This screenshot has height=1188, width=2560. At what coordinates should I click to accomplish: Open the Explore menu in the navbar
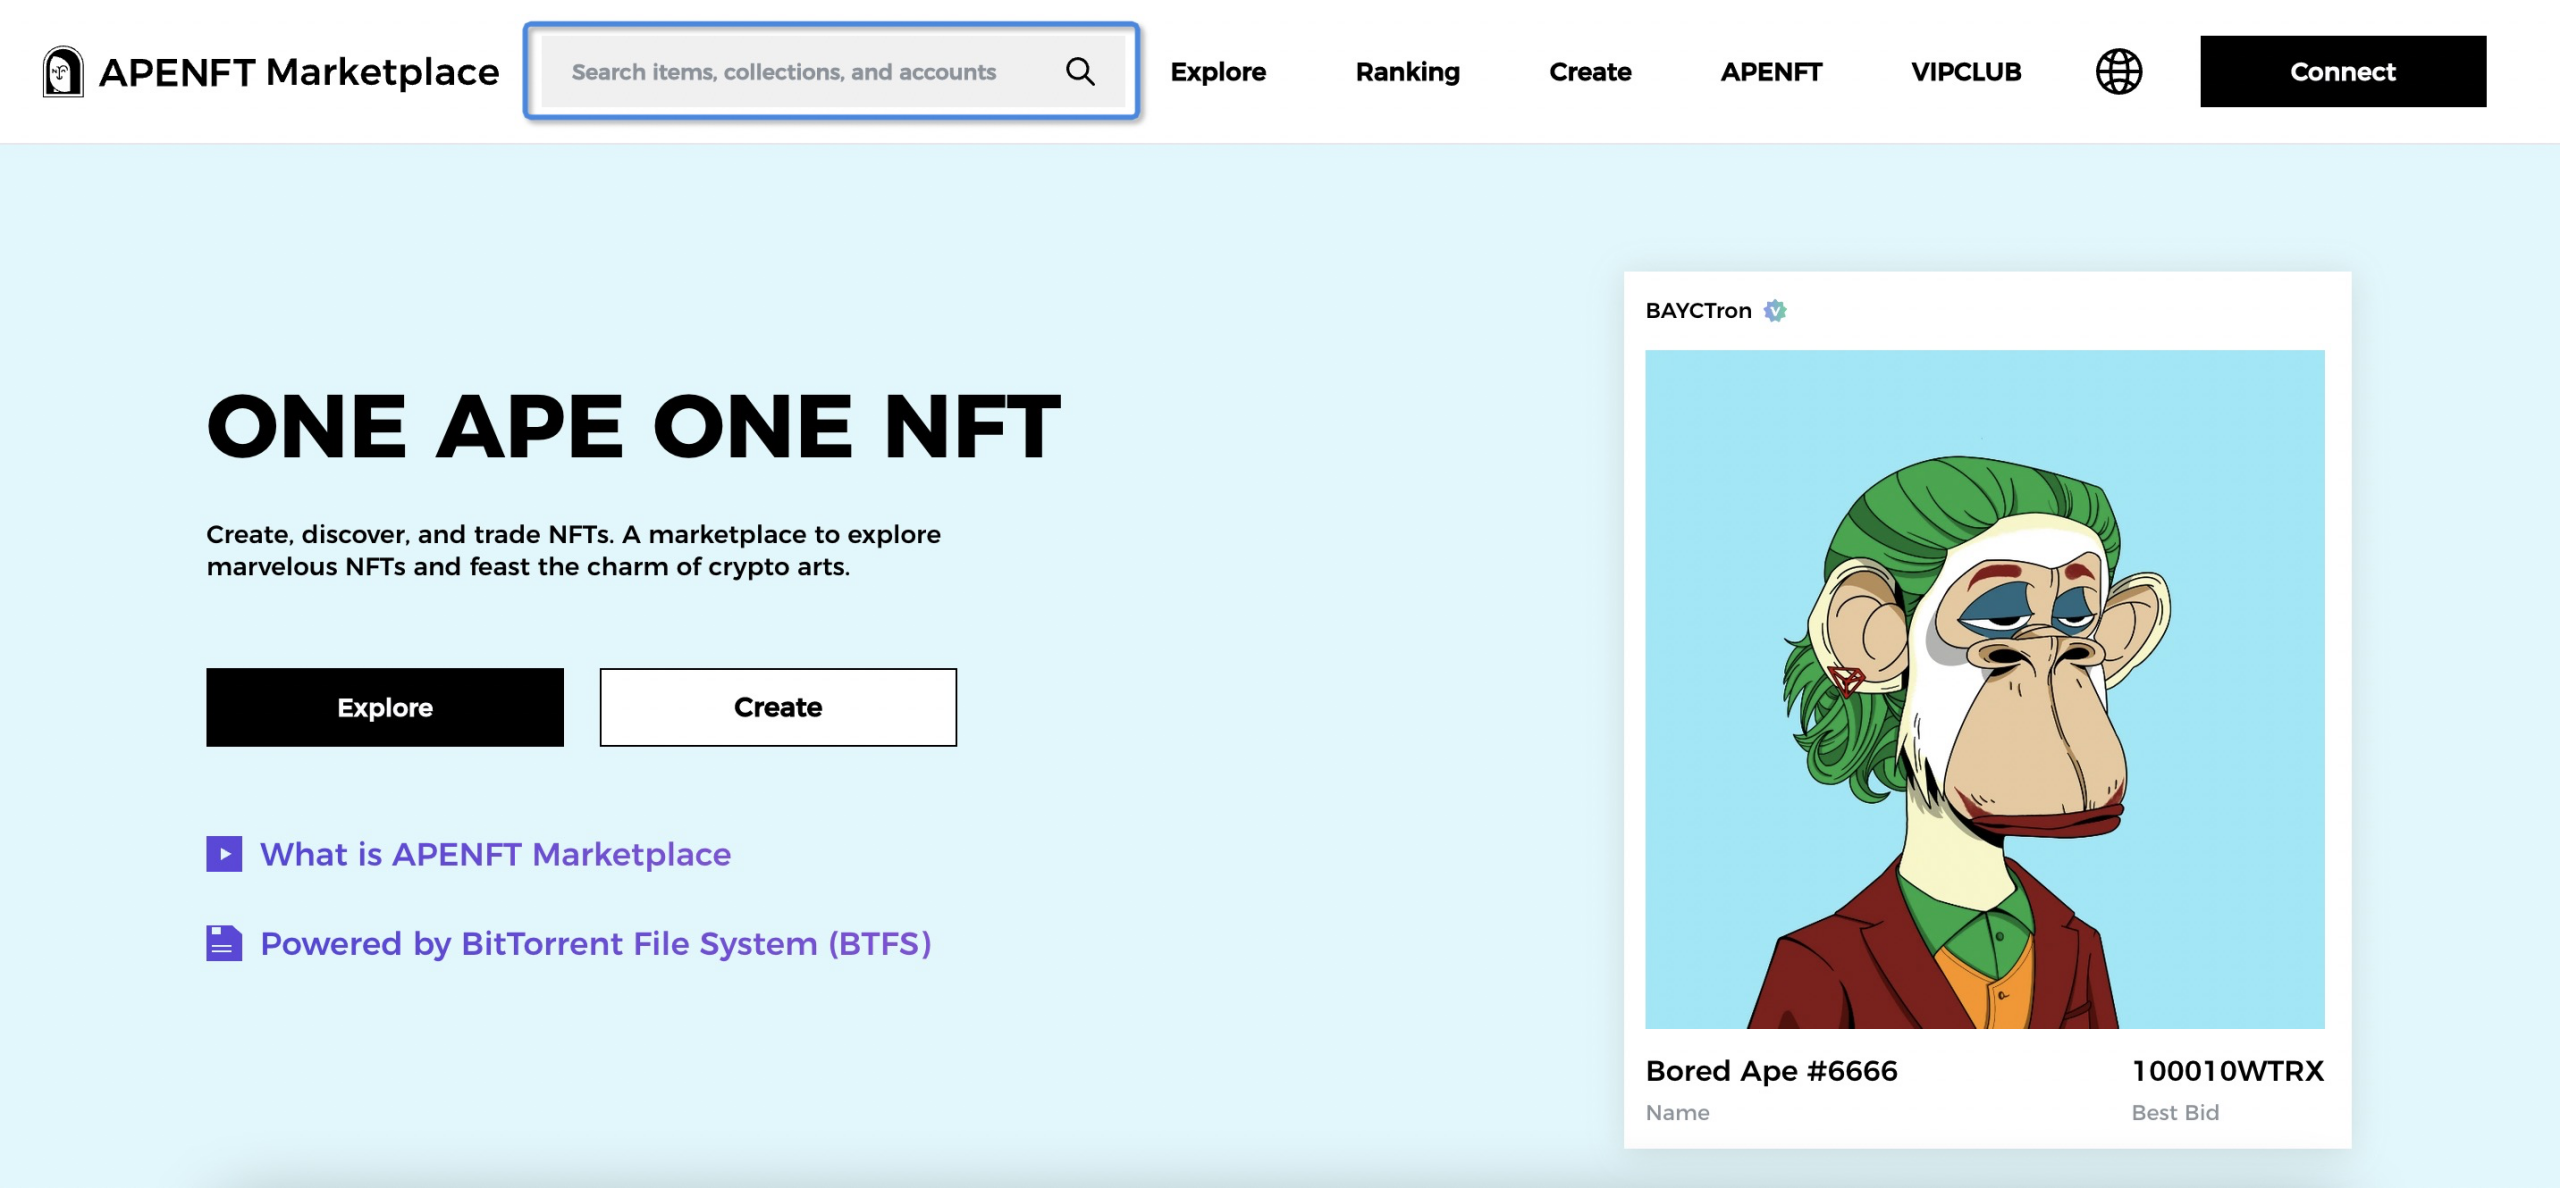coord(1218,72)
